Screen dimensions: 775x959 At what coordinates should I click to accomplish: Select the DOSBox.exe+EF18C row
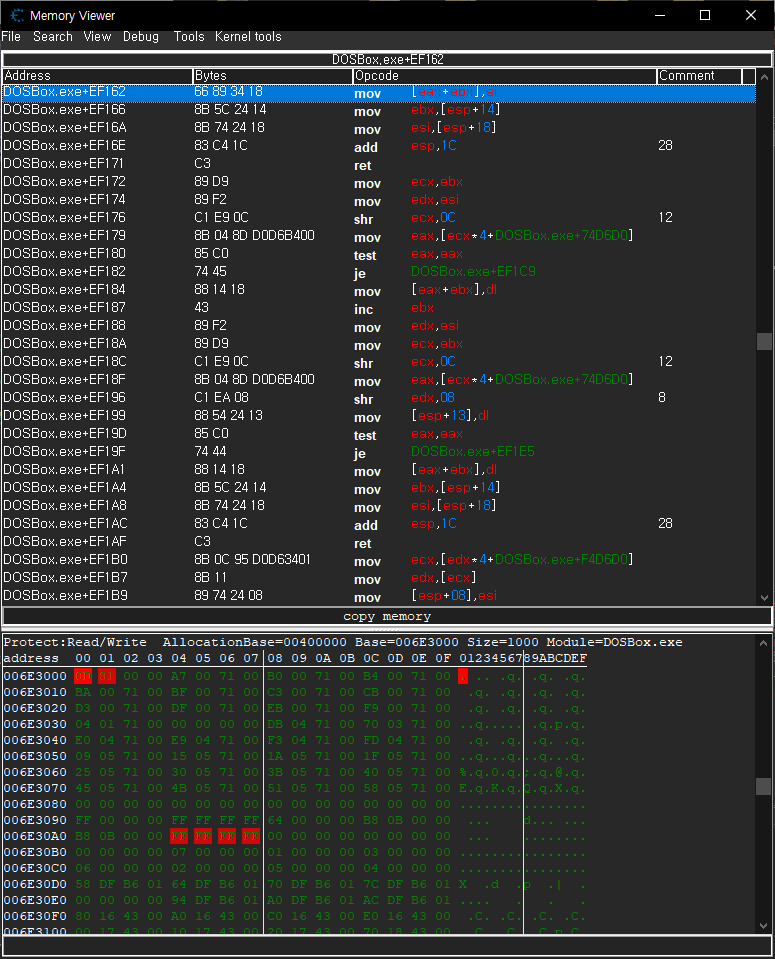point(379,362)
